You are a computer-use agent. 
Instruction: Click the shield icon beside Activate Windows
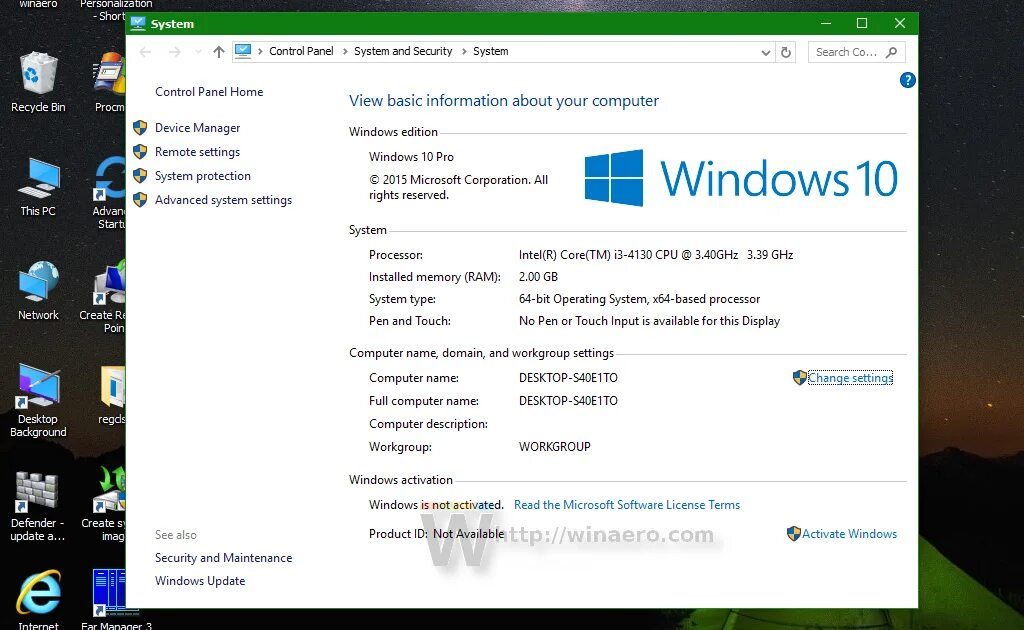793,533
